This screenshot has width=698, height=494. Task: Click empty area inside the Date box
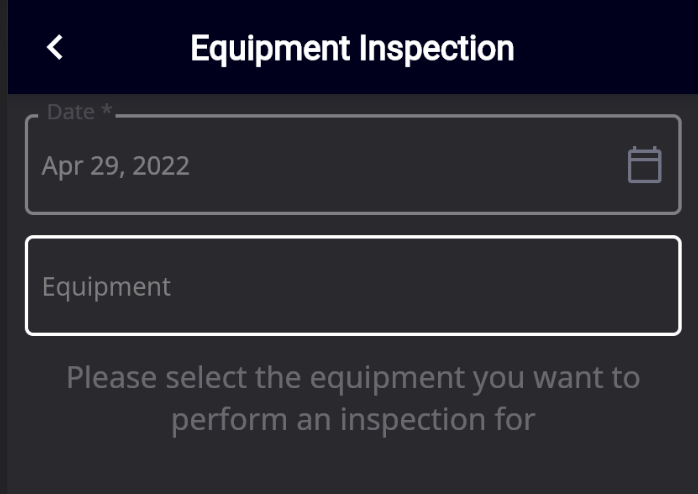pyautogui.click(x=401, y=165)
